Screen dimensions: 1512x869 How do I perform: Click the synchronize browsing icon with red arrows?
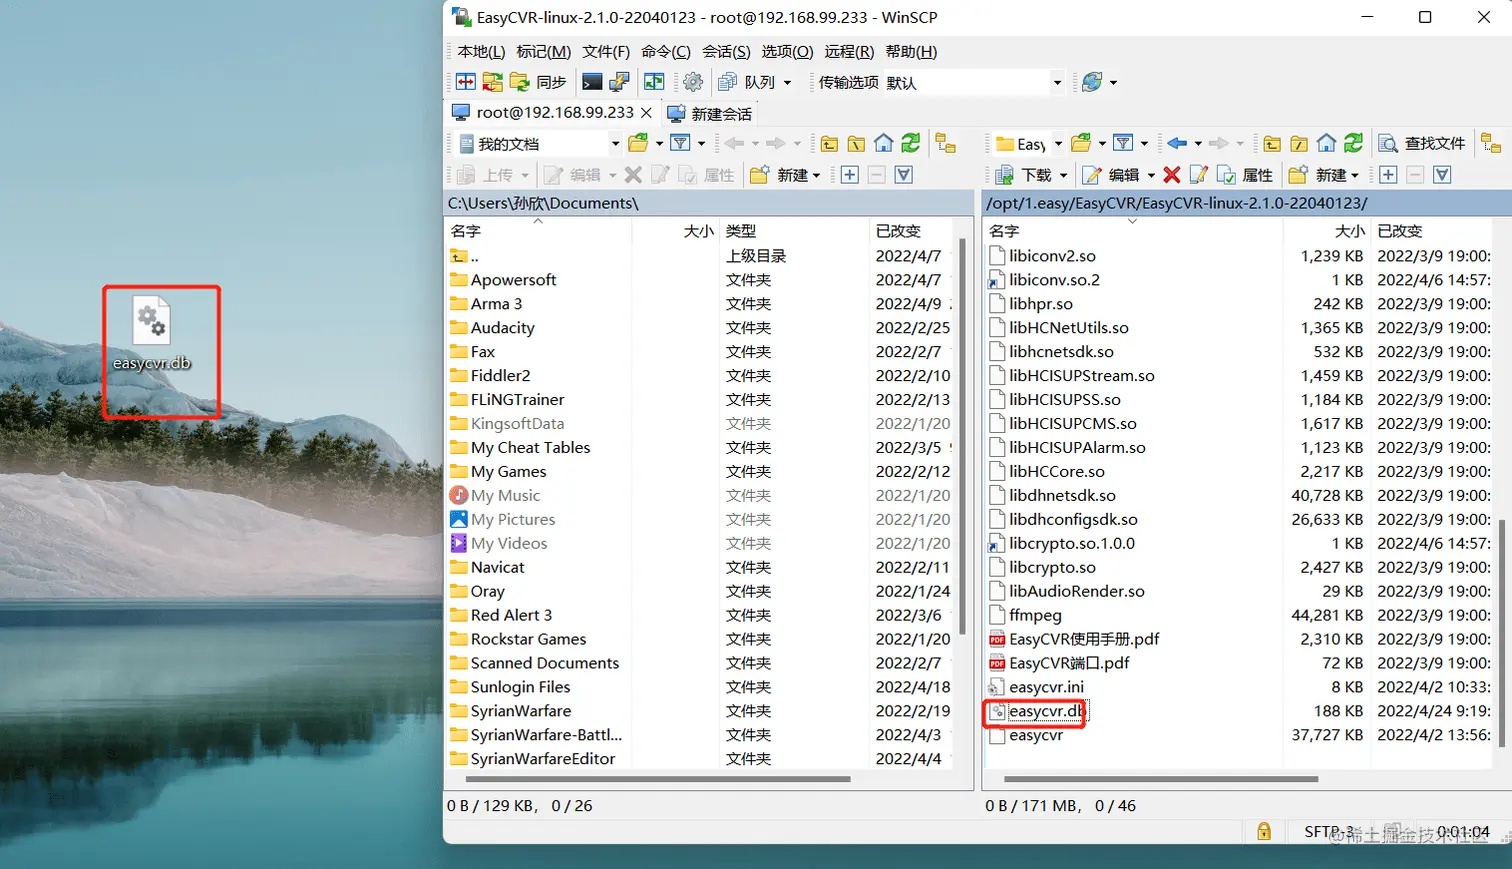tap(493, 82)
